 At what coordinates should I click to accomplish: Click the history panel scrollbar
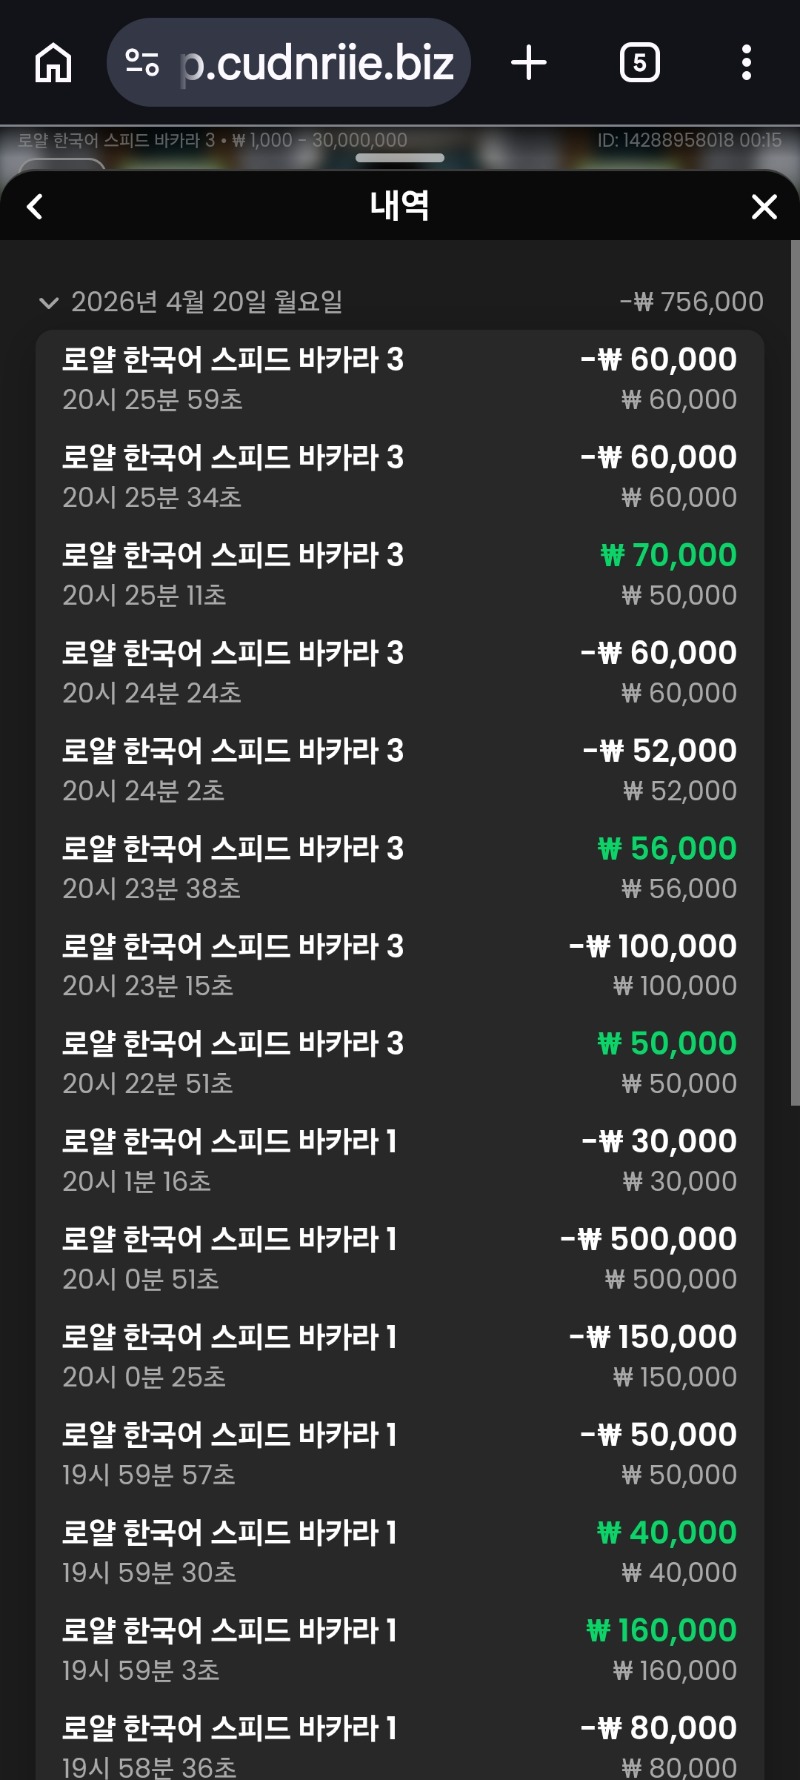coord(794,670)
